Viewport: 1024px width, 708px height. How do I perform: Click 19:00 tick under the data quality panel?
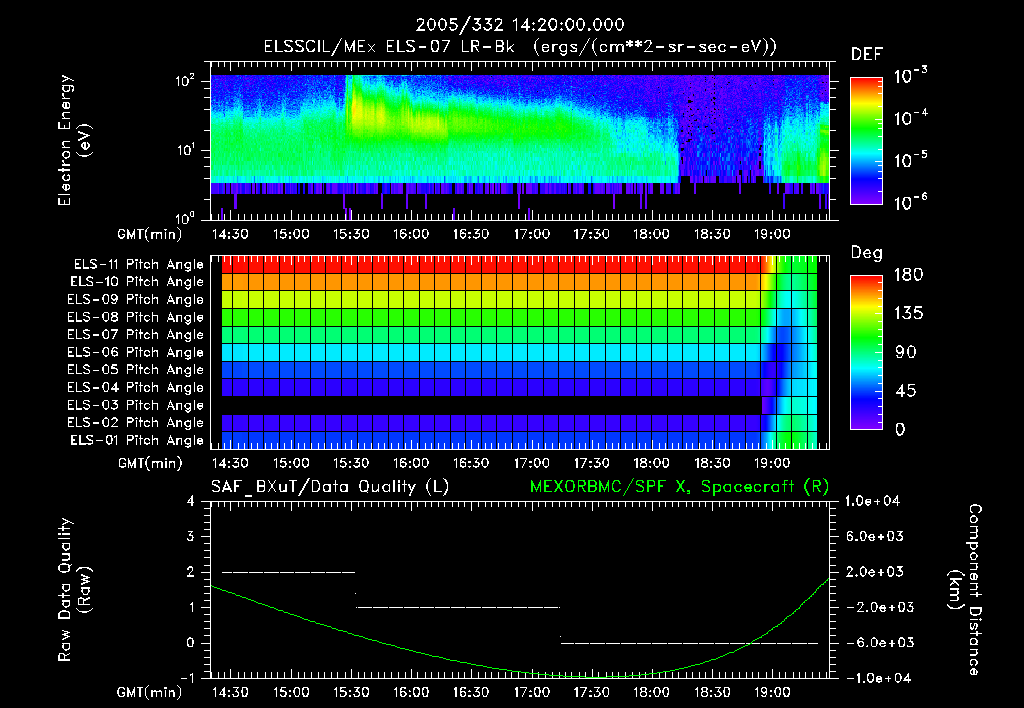772,692
